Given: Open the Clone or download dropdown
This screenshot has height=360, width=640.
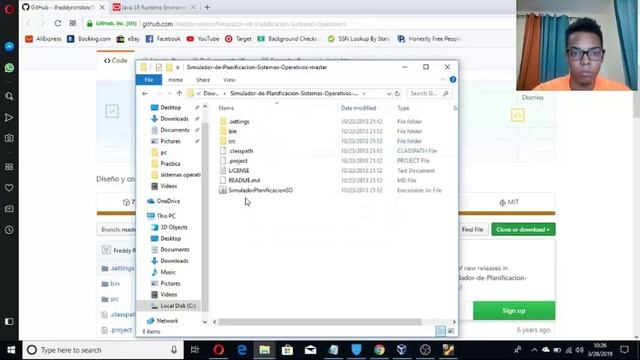Looking at the screenshot, I should 523,229.
